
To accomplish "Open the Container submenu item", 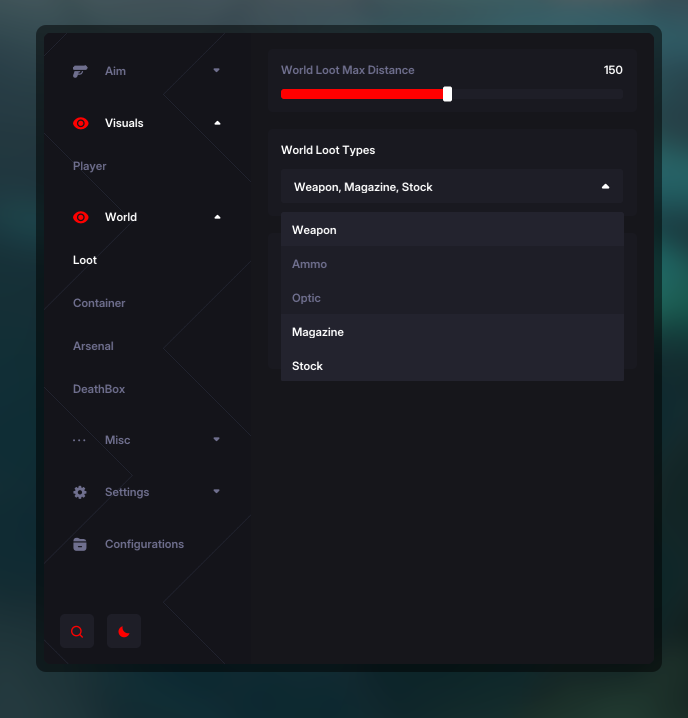I will coord(99,303).
